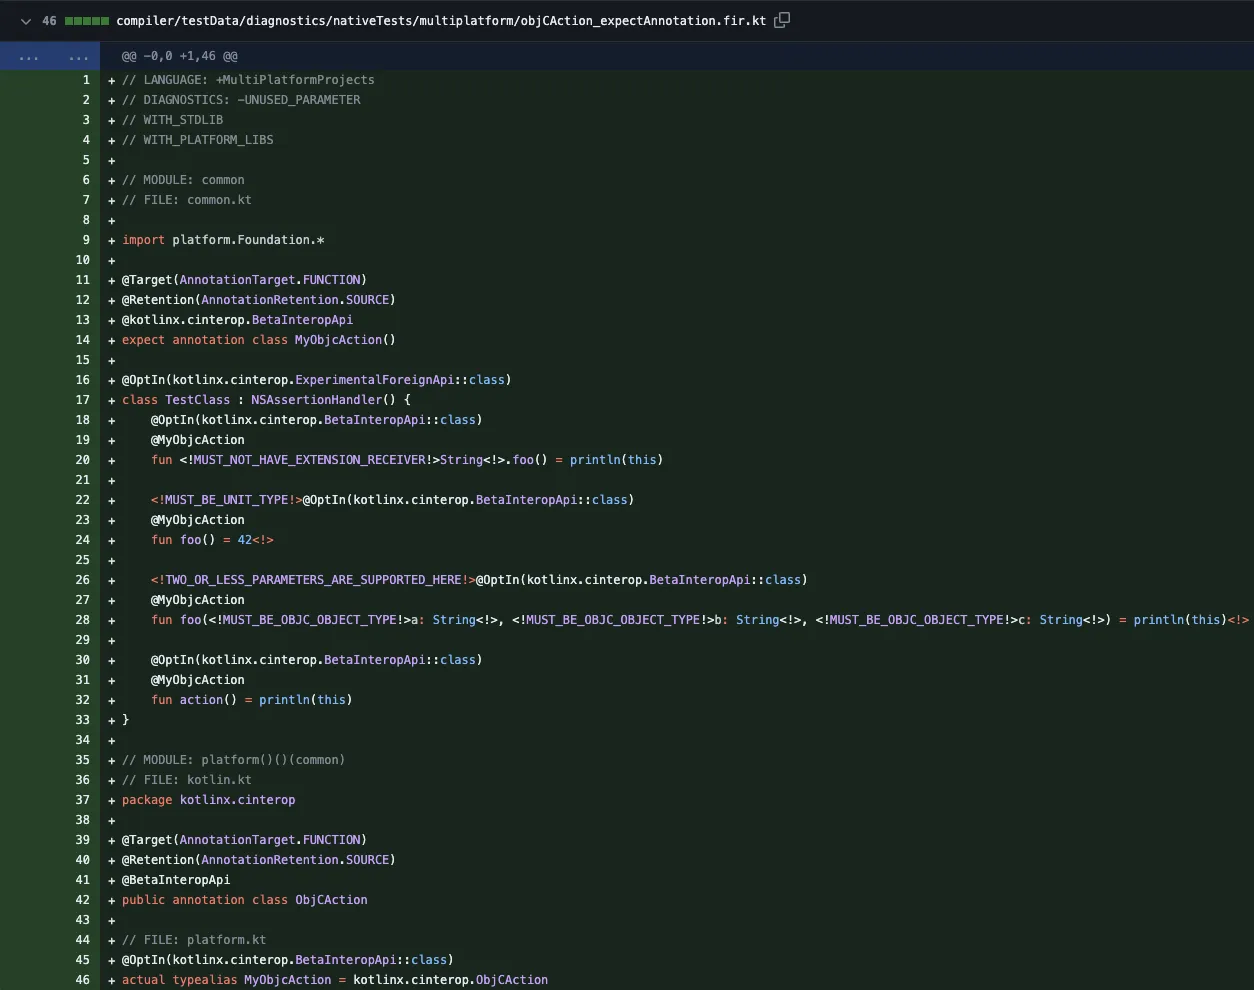1254x990 pixels.
Task: Click '@MyObjcAction' on line 19
Action: click(x=198, y=440)
